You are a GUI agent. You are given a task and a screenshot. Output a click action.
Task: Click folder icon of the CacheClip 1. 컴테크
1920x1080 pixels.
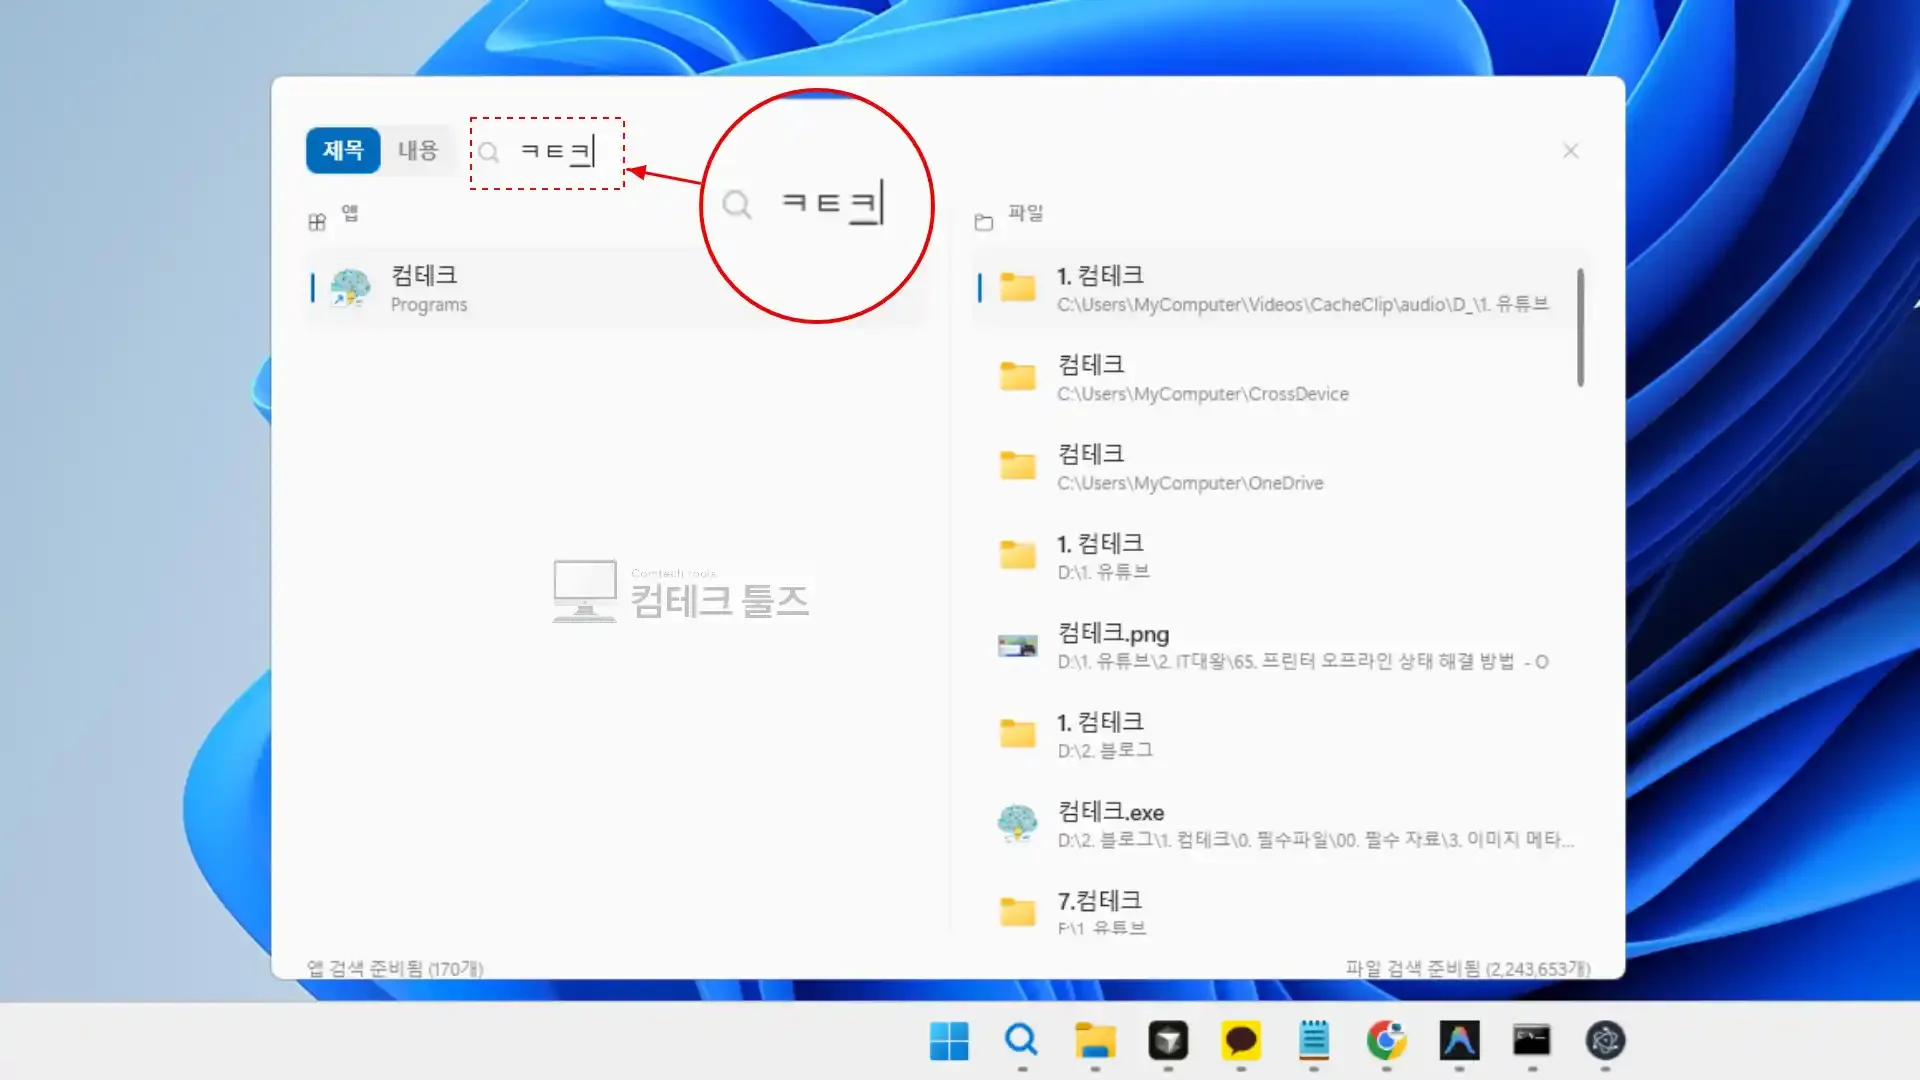1018,288
